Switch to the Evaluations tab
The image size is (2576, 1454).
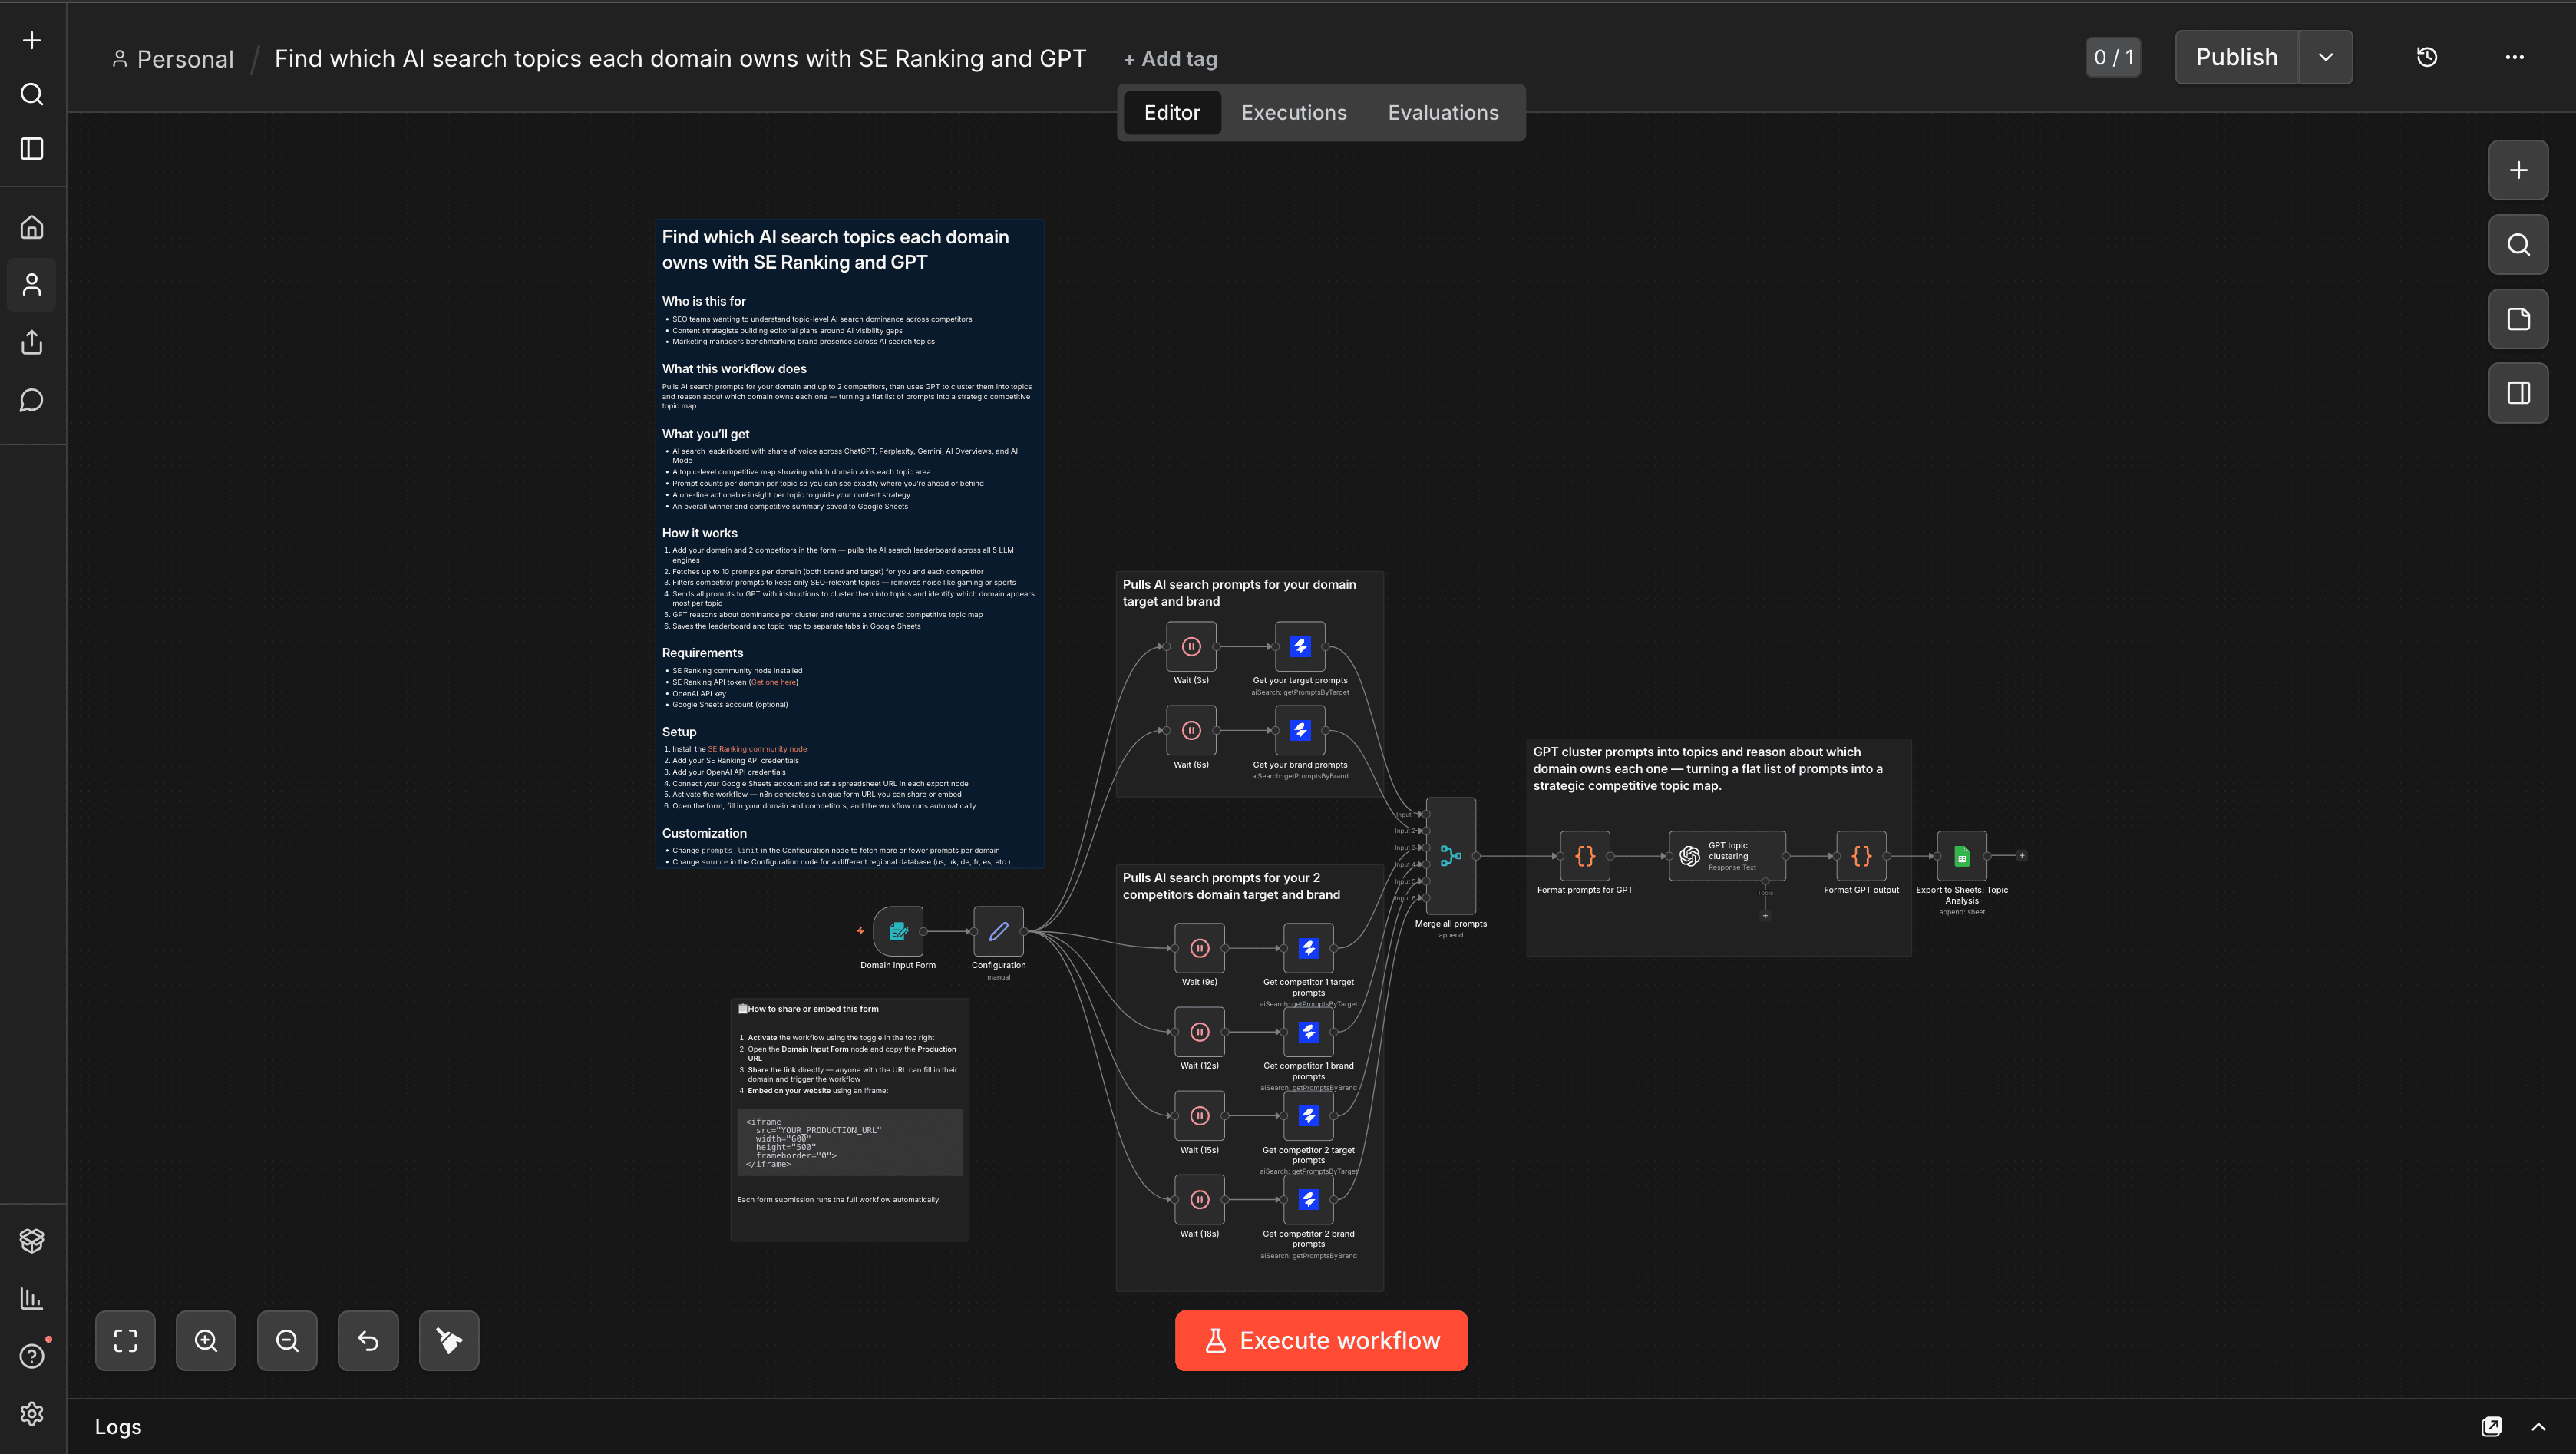[x=1442, y=112]
